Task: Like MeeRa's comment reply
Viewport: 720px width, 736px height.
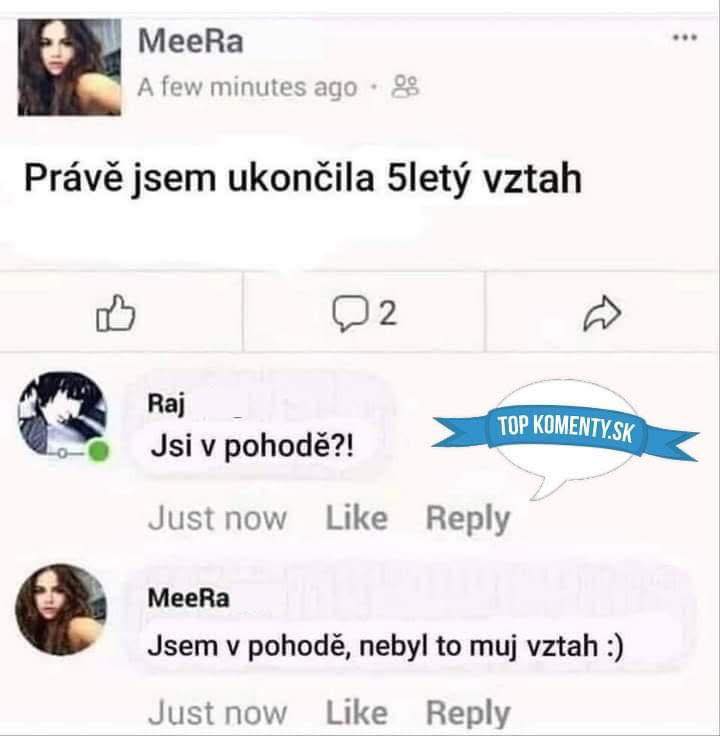Action: pyautogui.click(x=356, y=712)
